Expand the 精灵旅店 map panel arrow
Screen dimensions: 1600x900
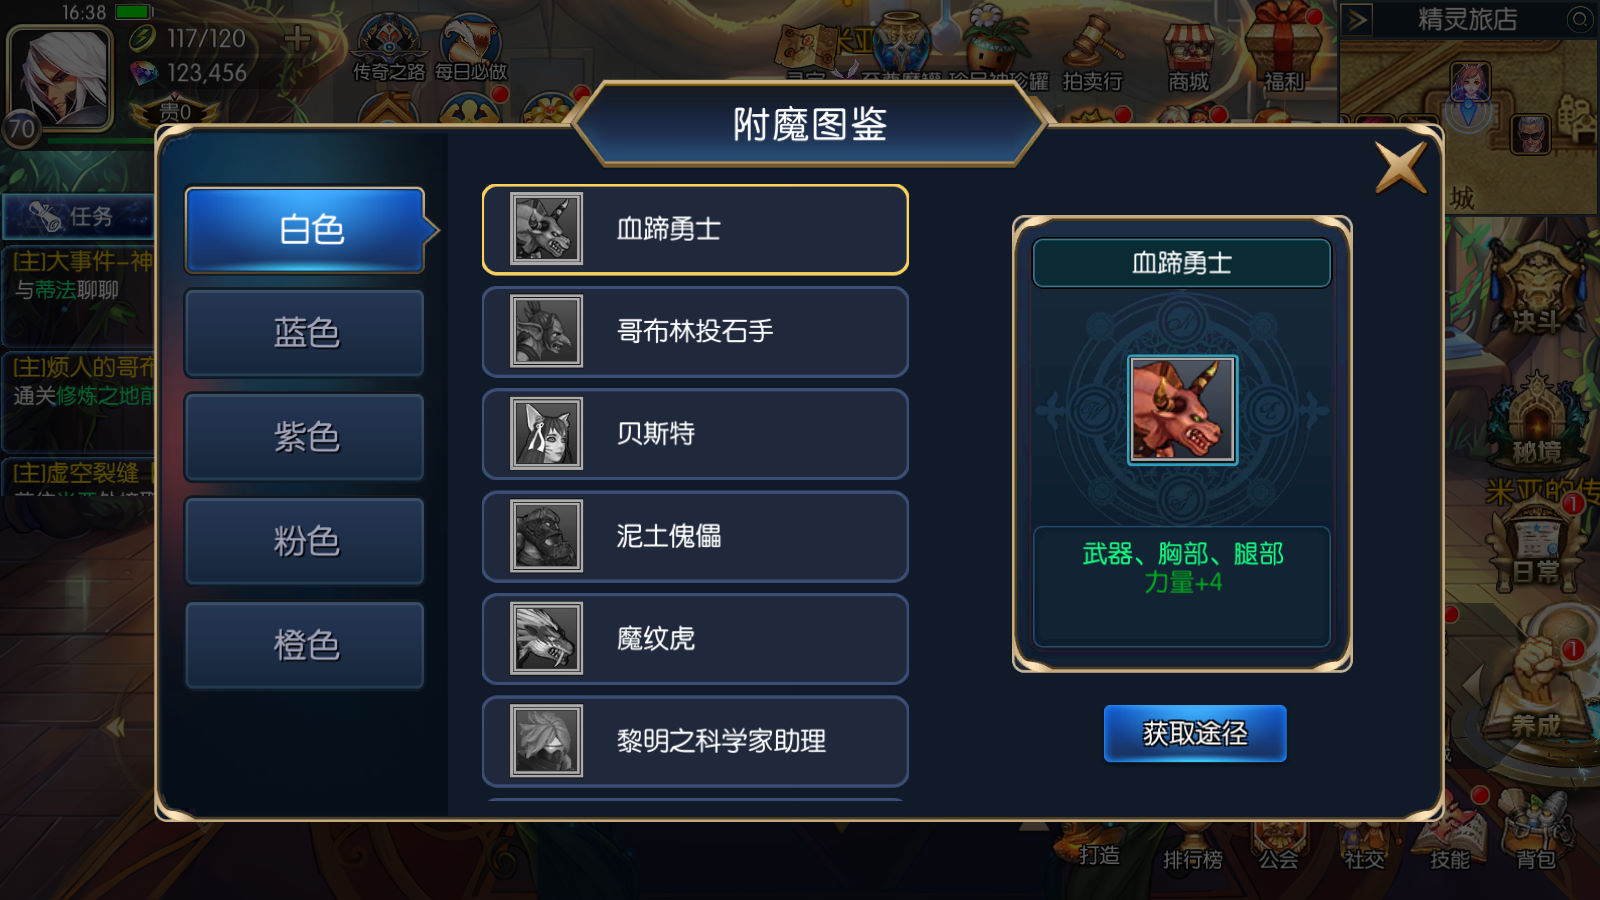pos(1356,19)
